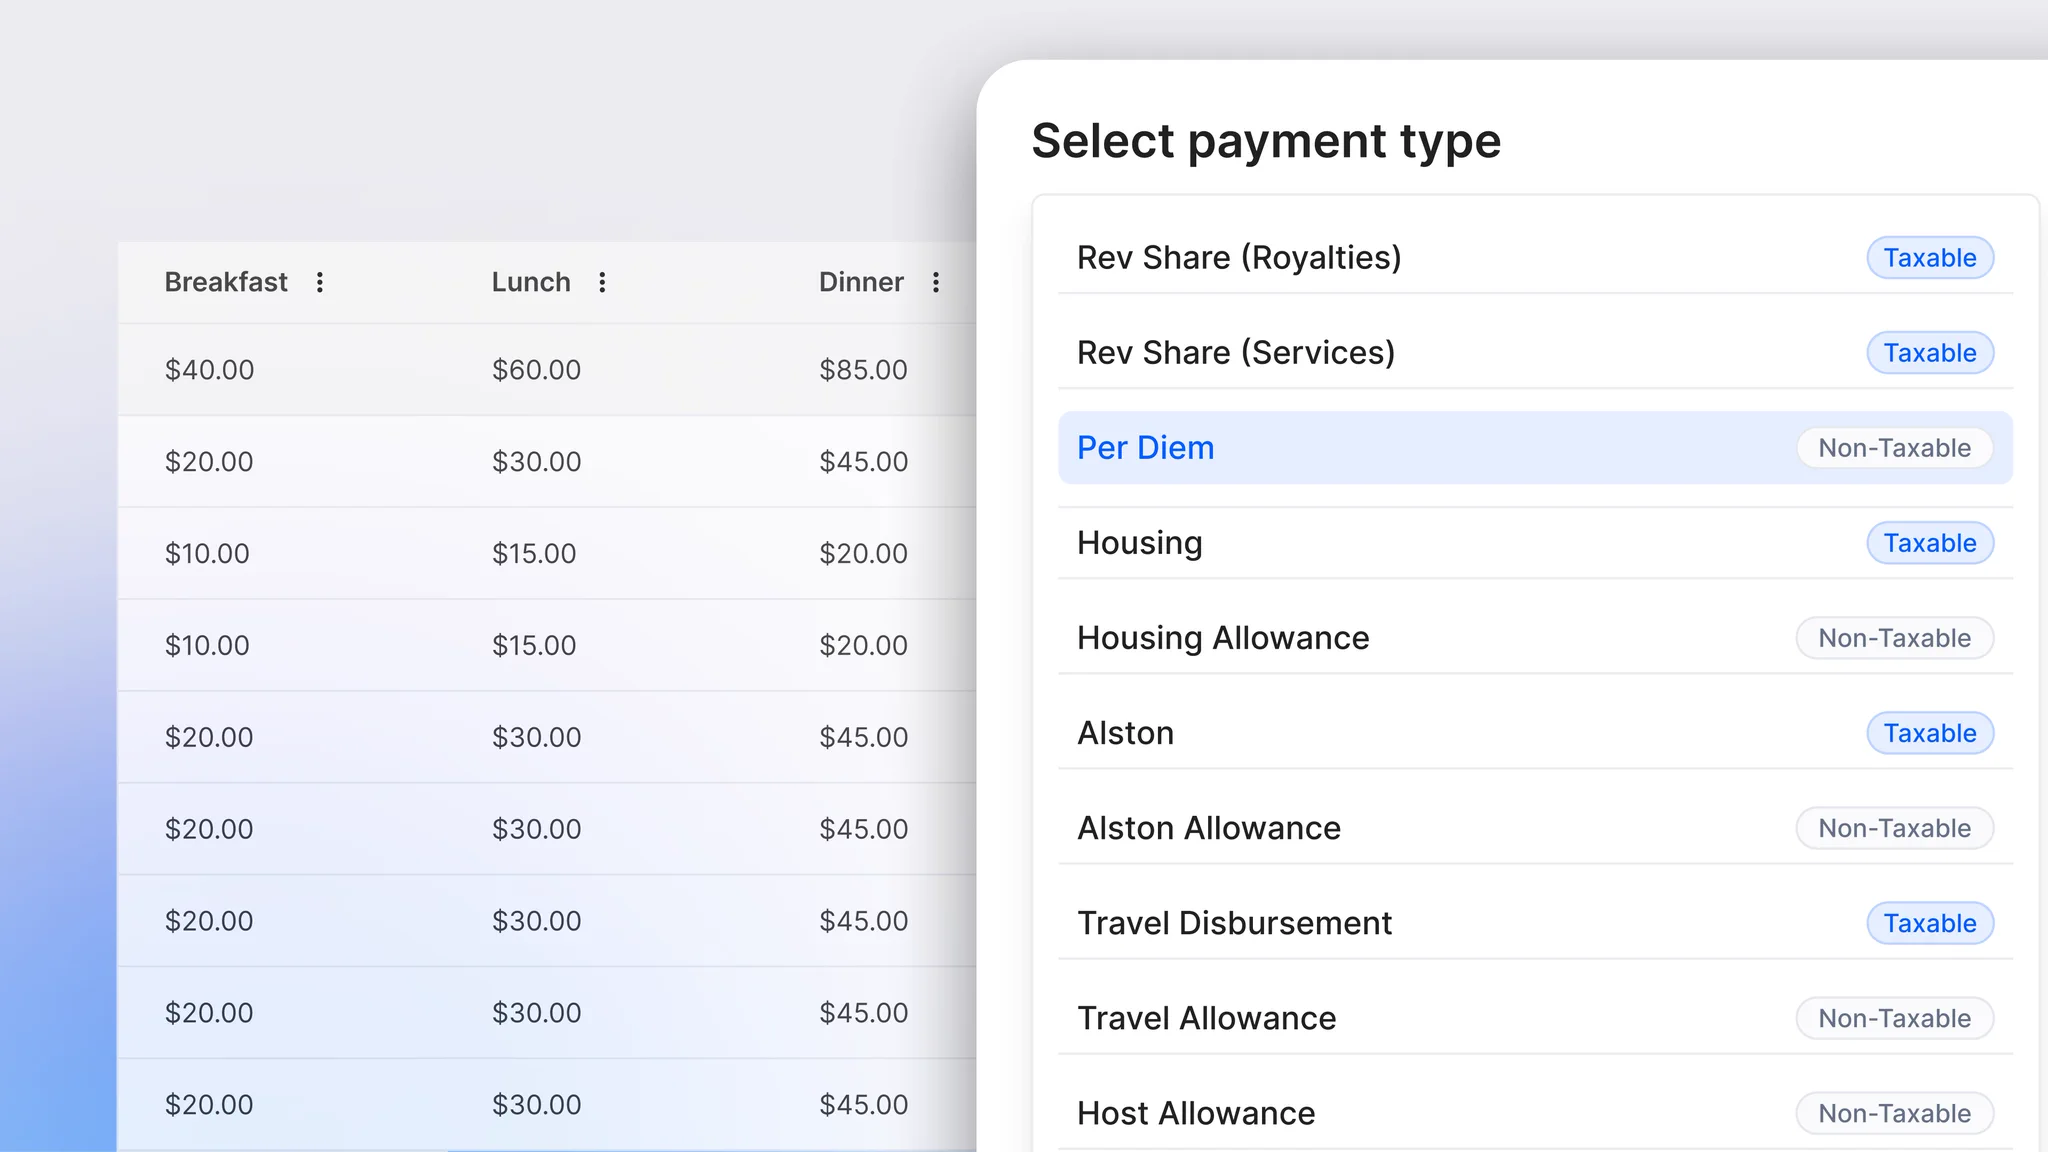Open the Lunch column options menu
The width and height of the screenshot is (2048, 1152).
602,282
